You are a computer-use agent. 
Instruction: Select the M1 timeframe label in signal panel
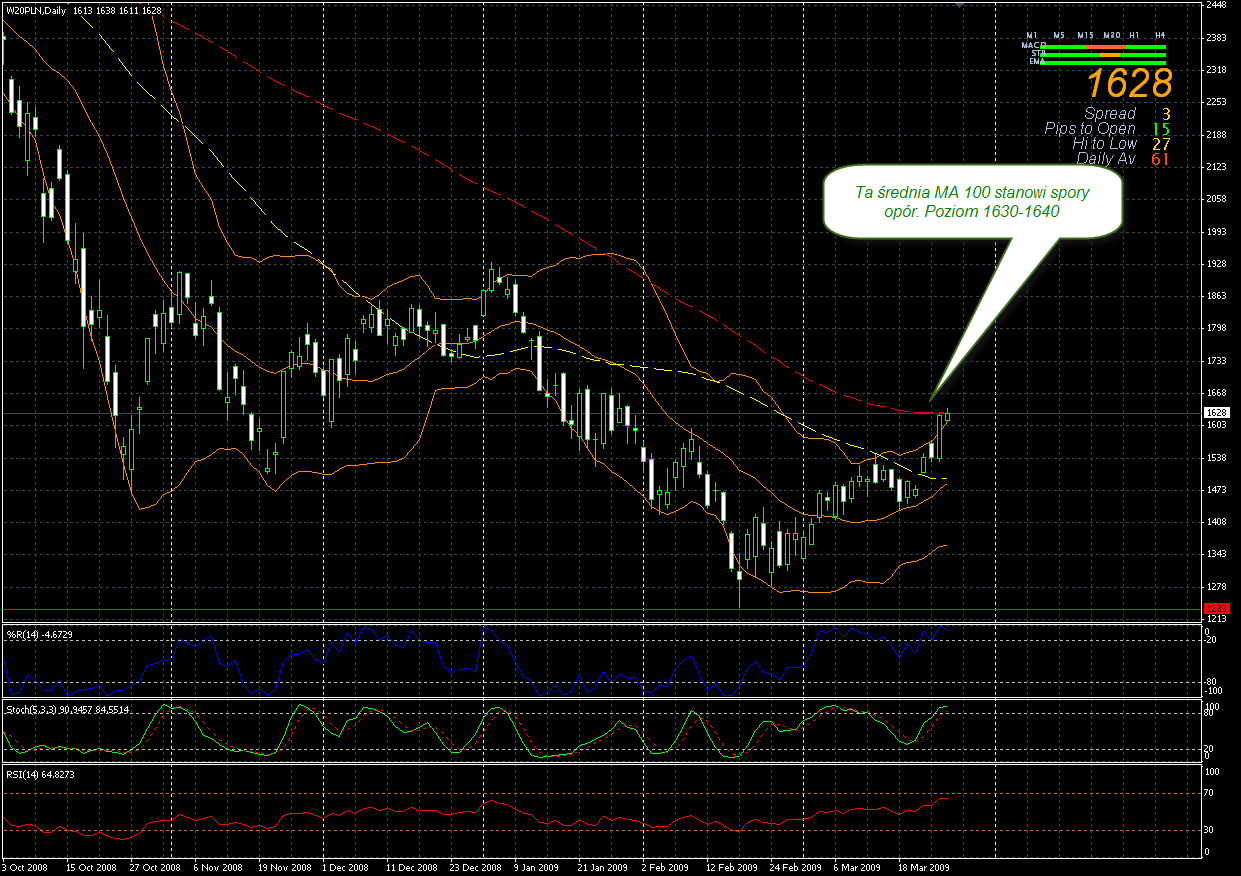pos(1032,36)
